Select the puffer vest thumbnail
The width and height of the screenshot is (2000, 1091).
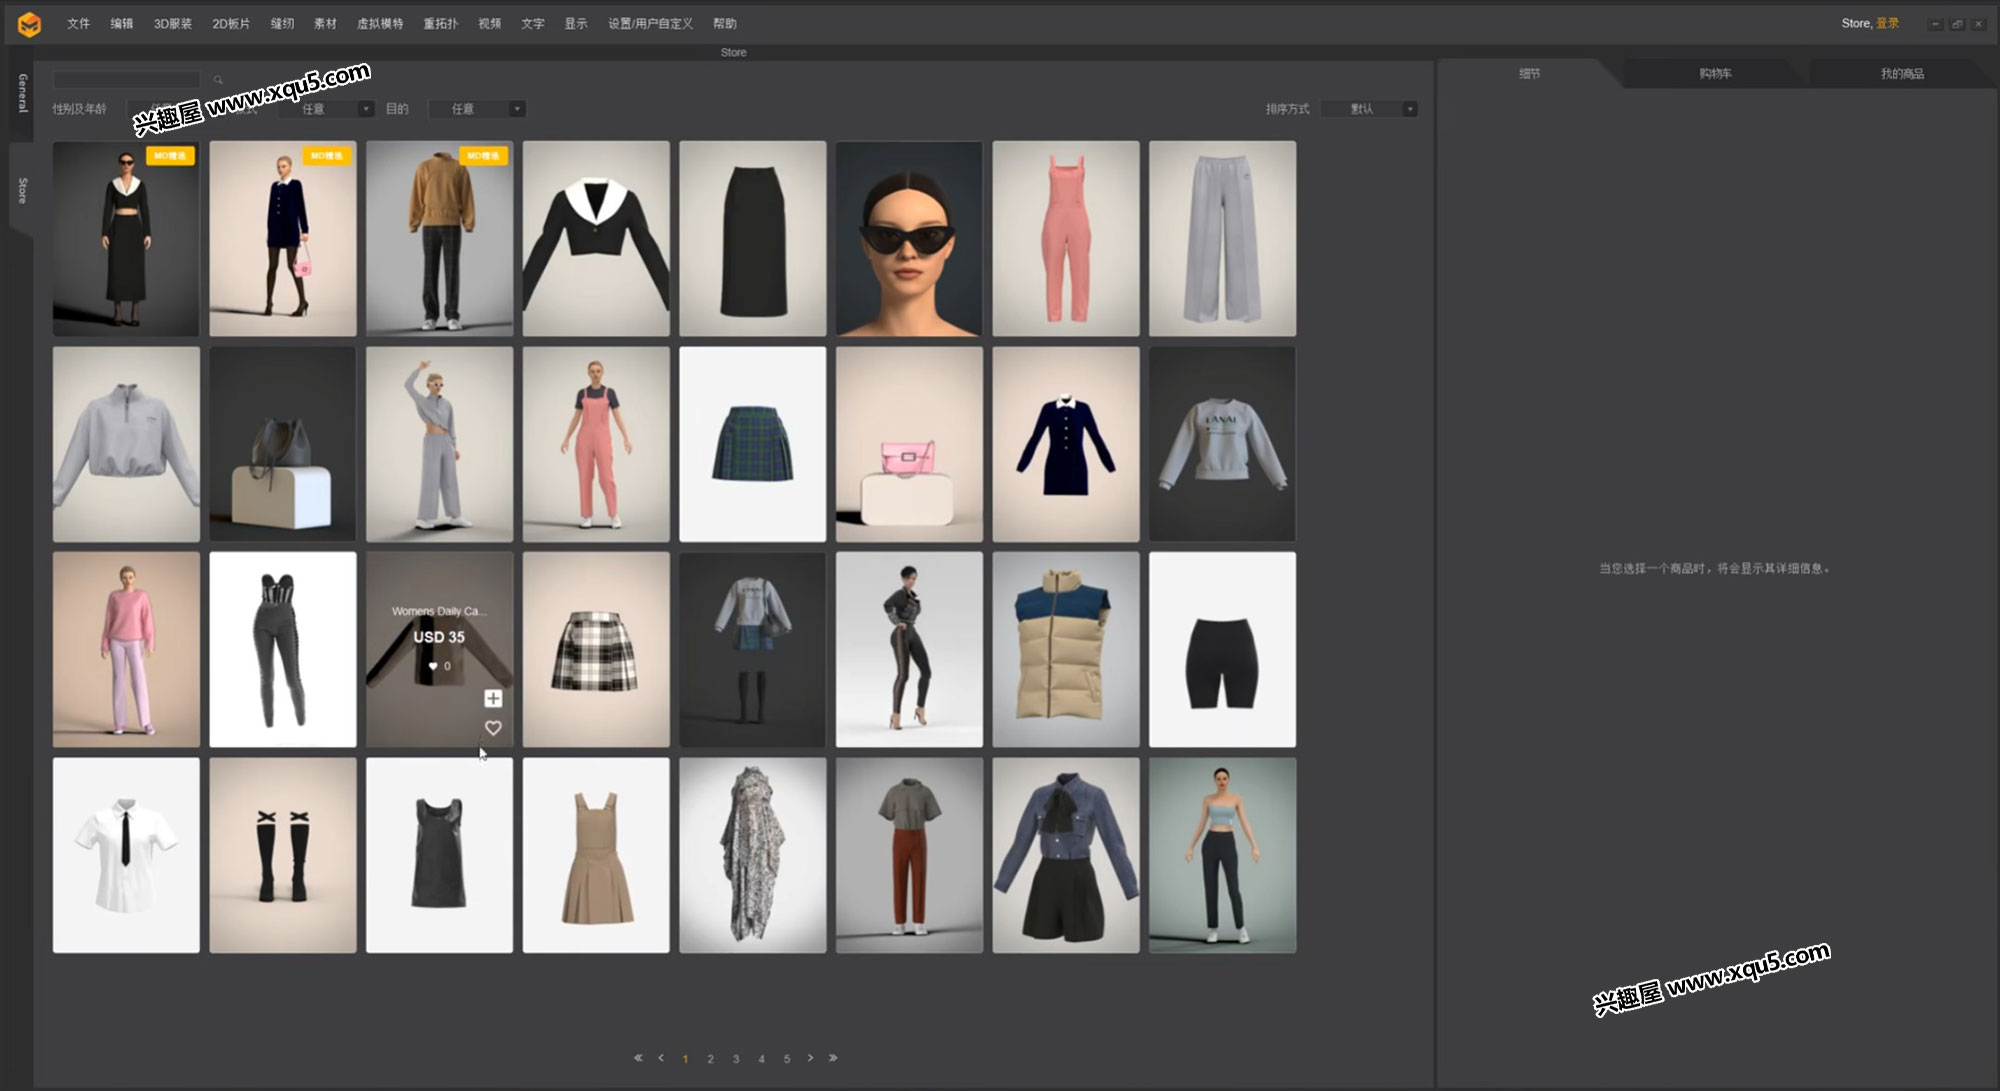[x=1065, y=649]
